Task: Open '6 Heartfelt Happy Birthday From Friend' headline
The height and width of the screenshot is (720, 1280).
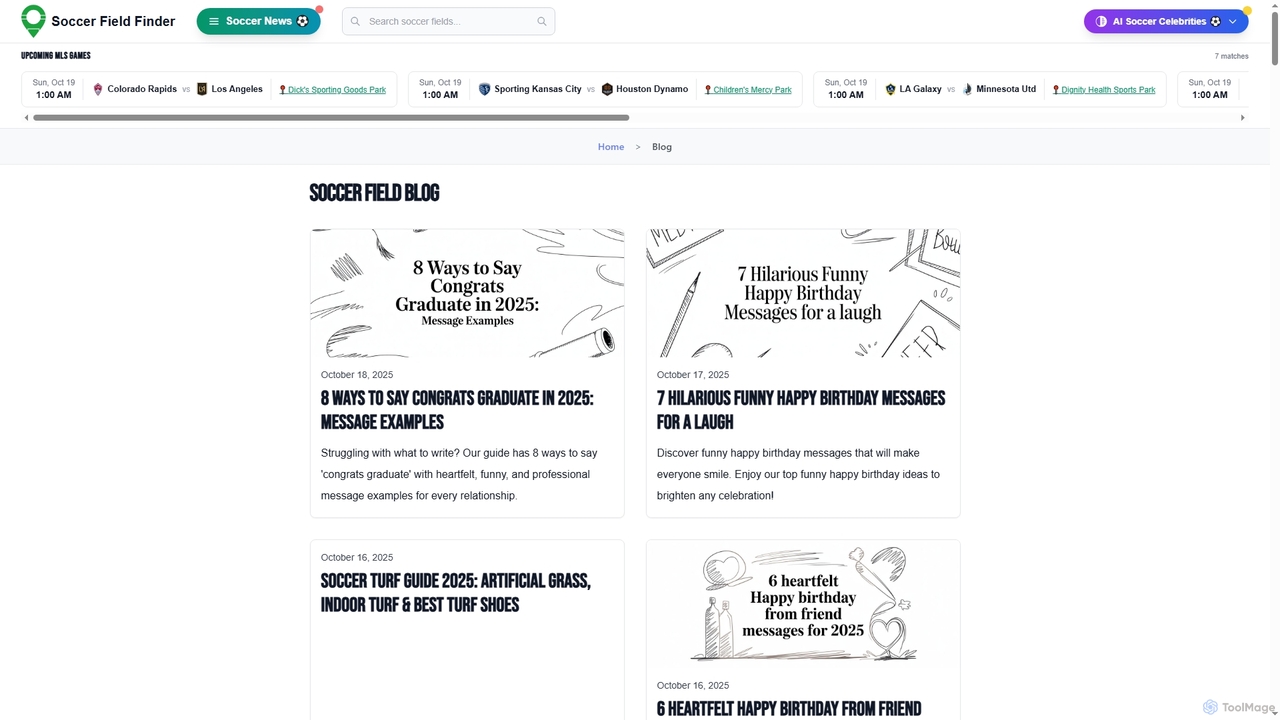Action: 789,709
